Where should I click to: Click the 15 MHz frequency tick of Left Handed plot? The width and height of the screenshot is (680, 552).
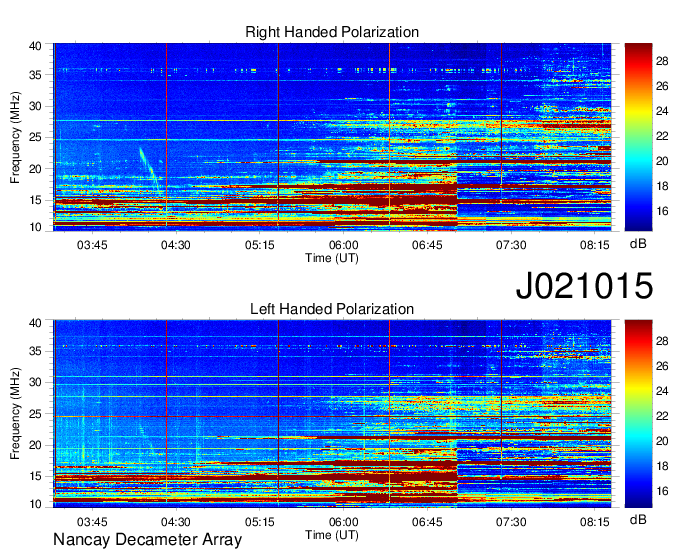click(36, 477)
